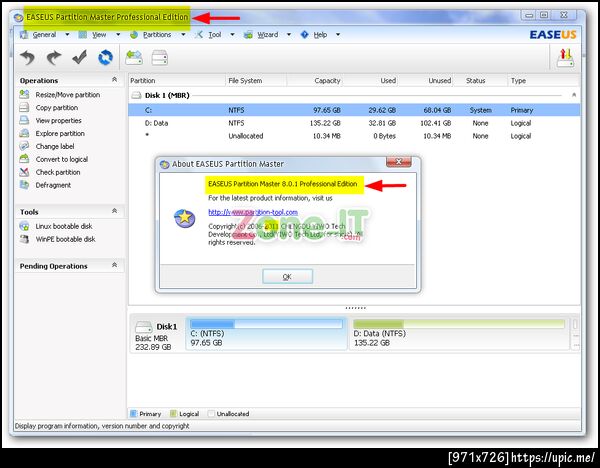Collapse the Disk 1 (MBR) group
Viewport: 600px width, 468px height.
574,95
